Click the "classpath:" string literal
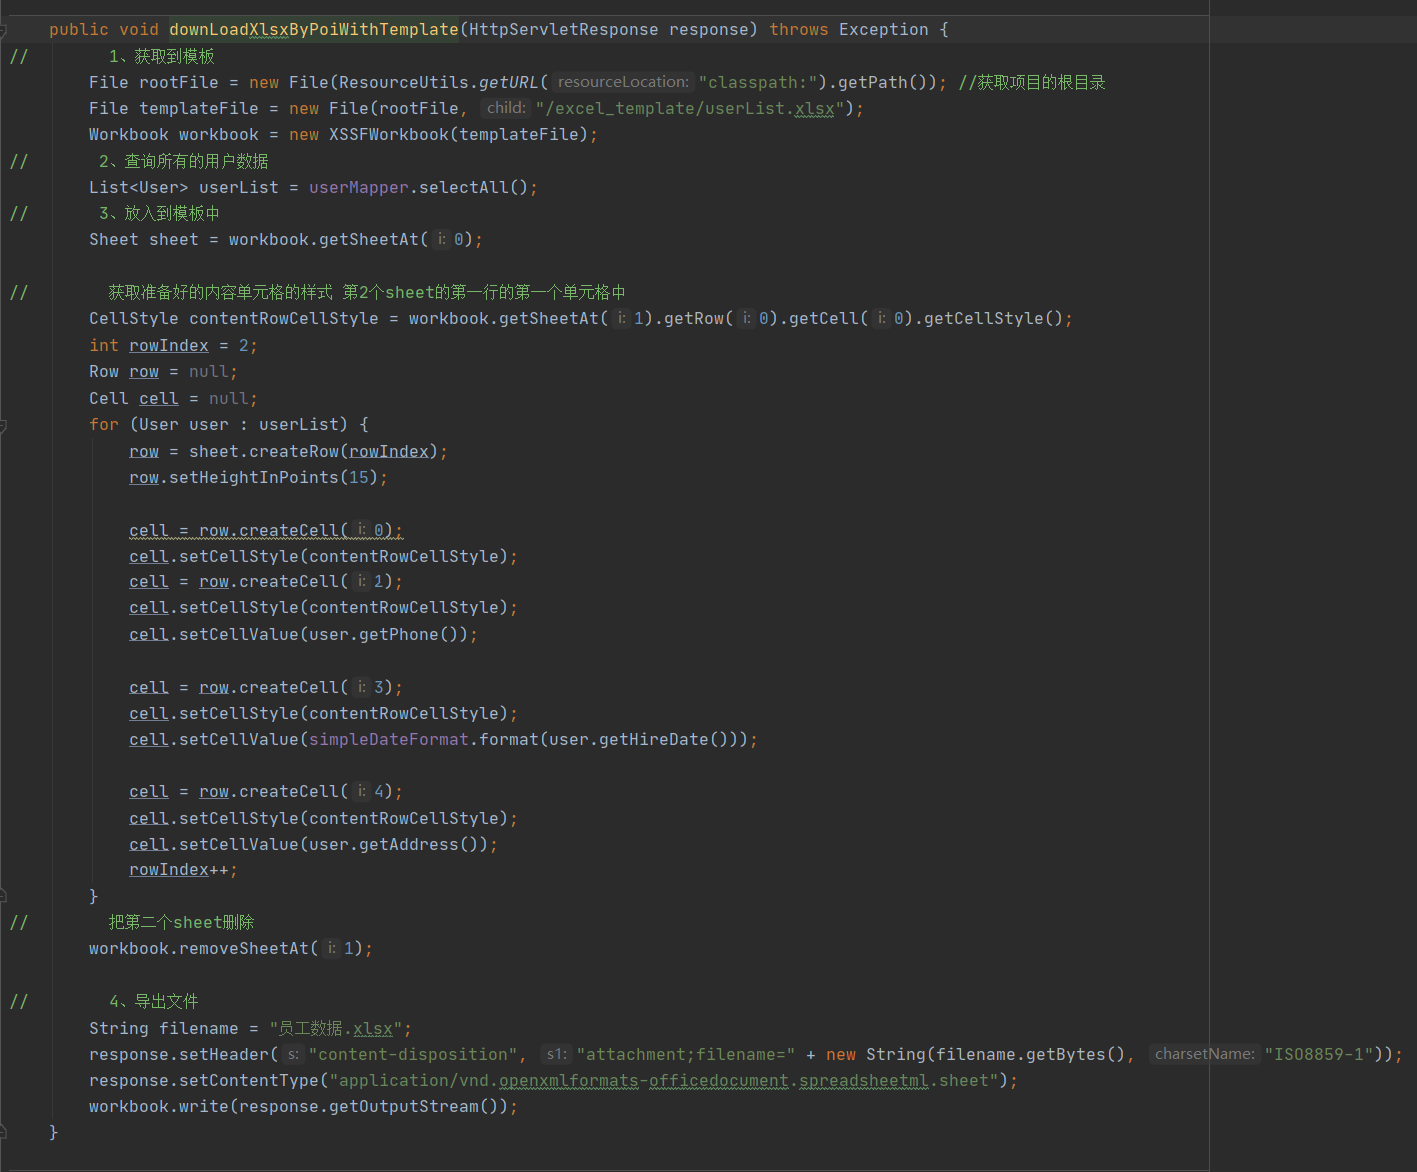This screenshot has height=1172, width=1417. tap(758, 82)
